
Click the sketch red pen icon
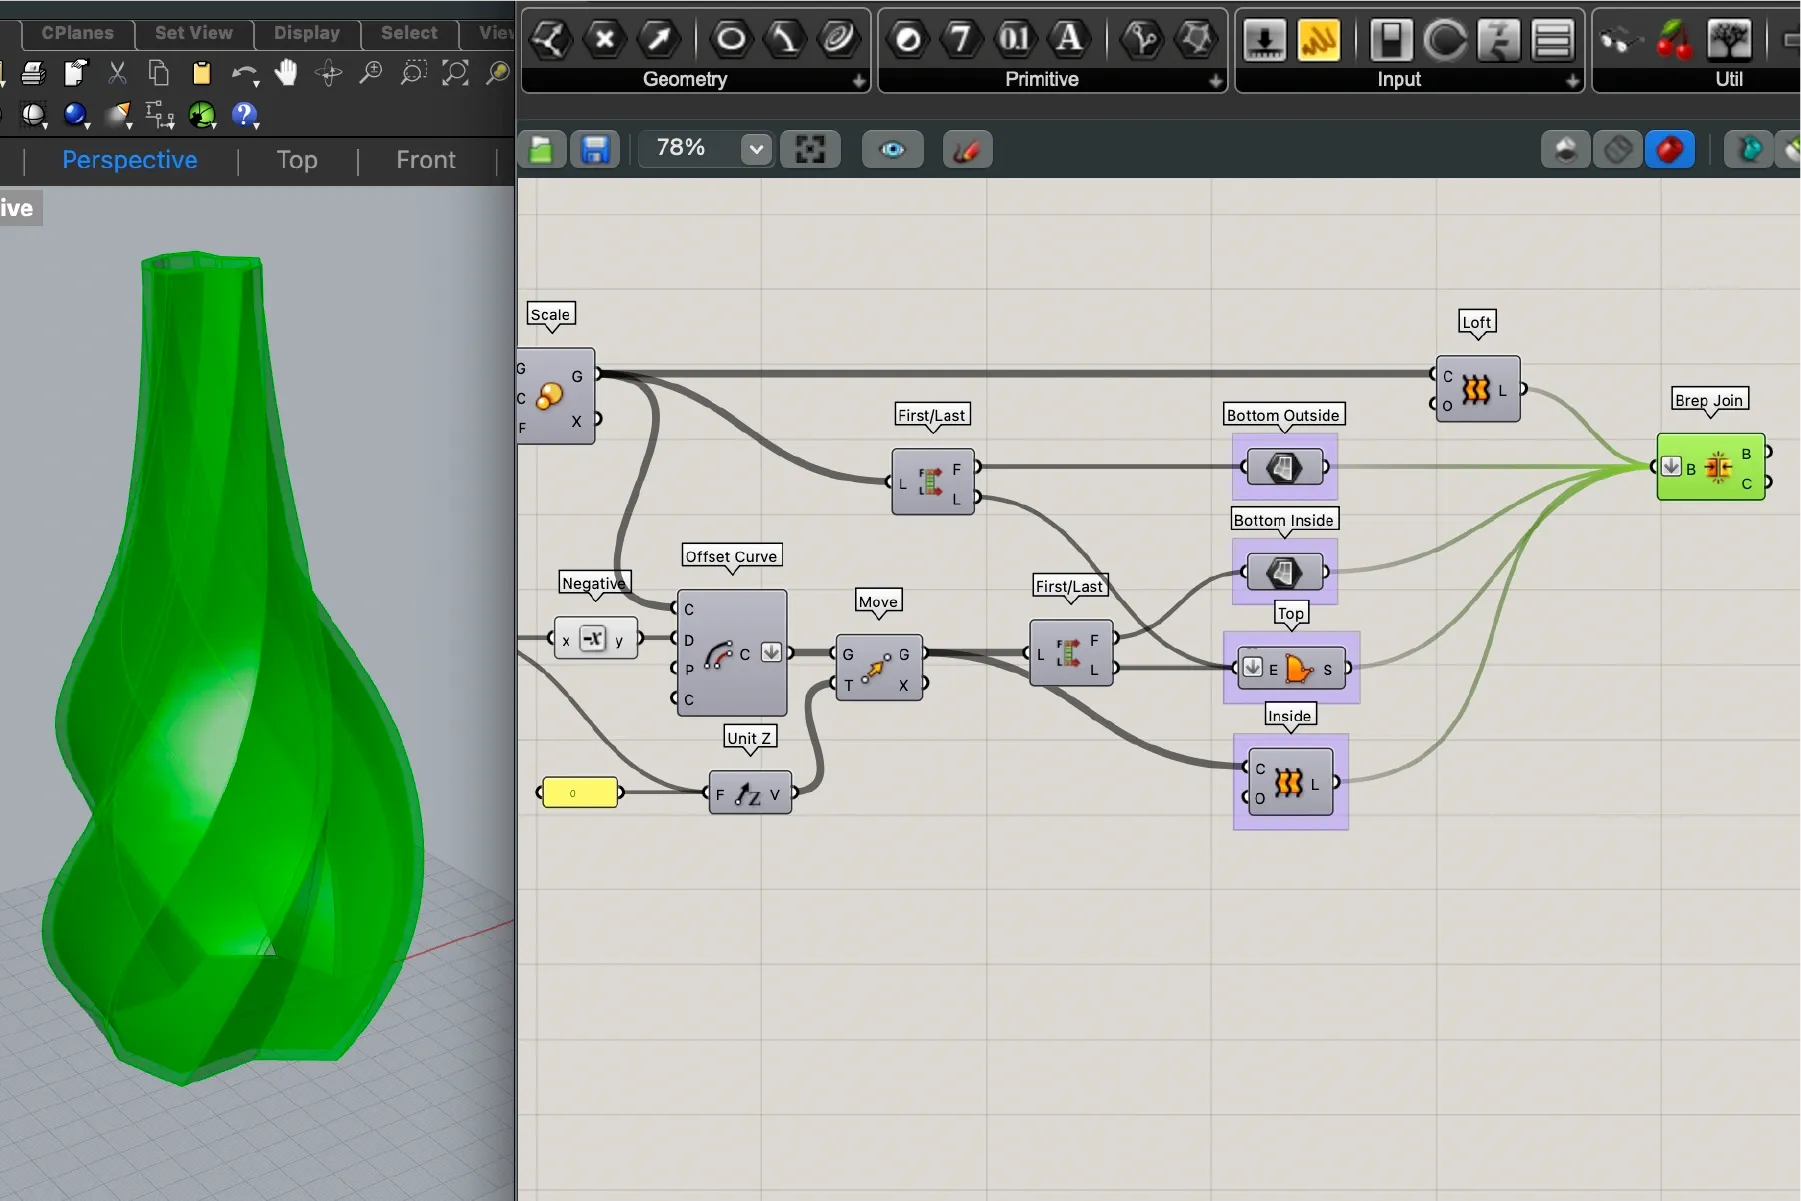point(967,150)
